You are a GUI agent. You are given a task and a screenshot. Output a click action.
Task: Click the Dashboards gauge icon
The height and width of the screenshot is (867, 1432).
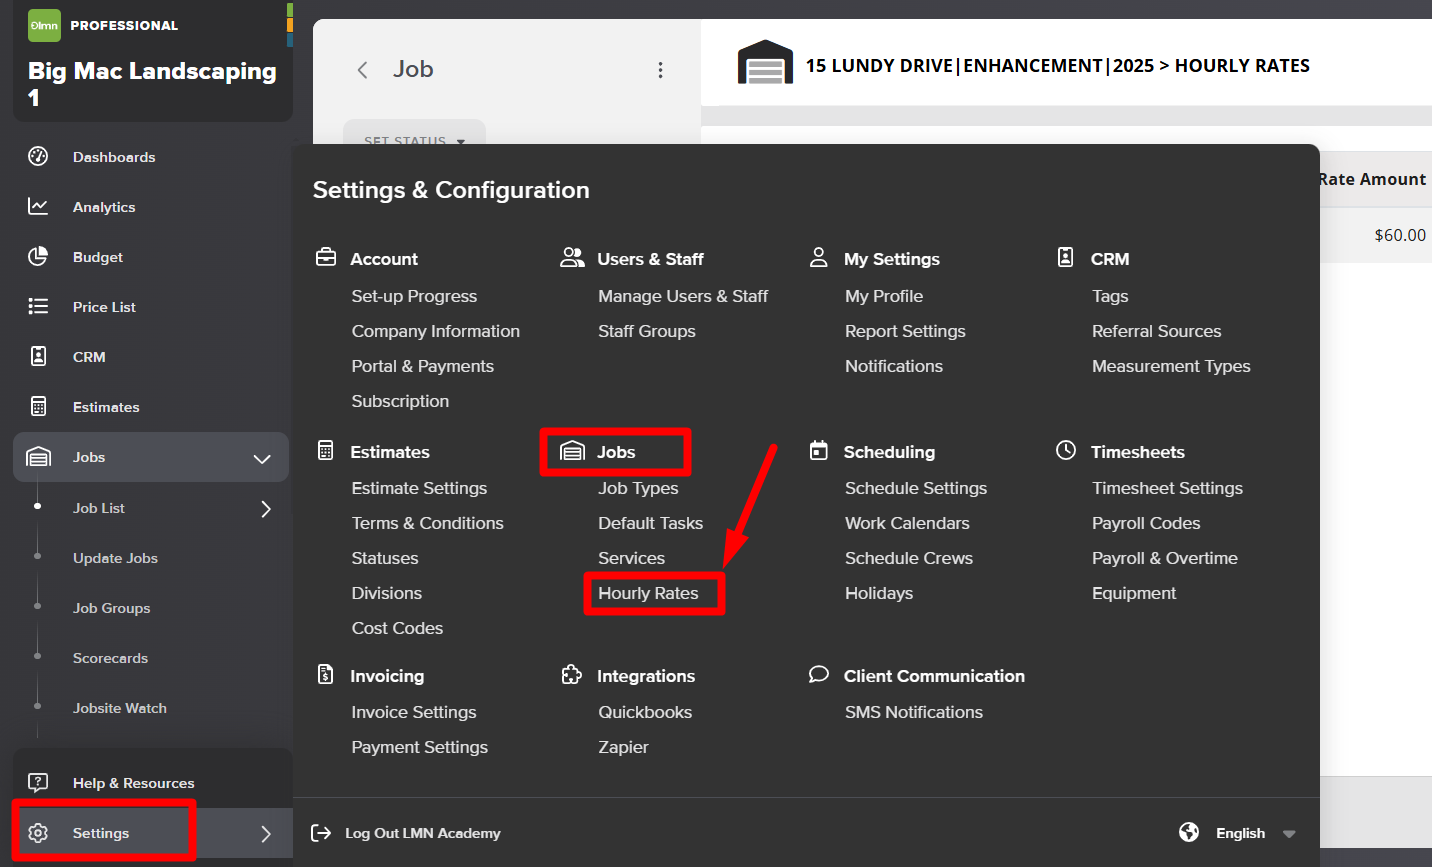[38, 156]
